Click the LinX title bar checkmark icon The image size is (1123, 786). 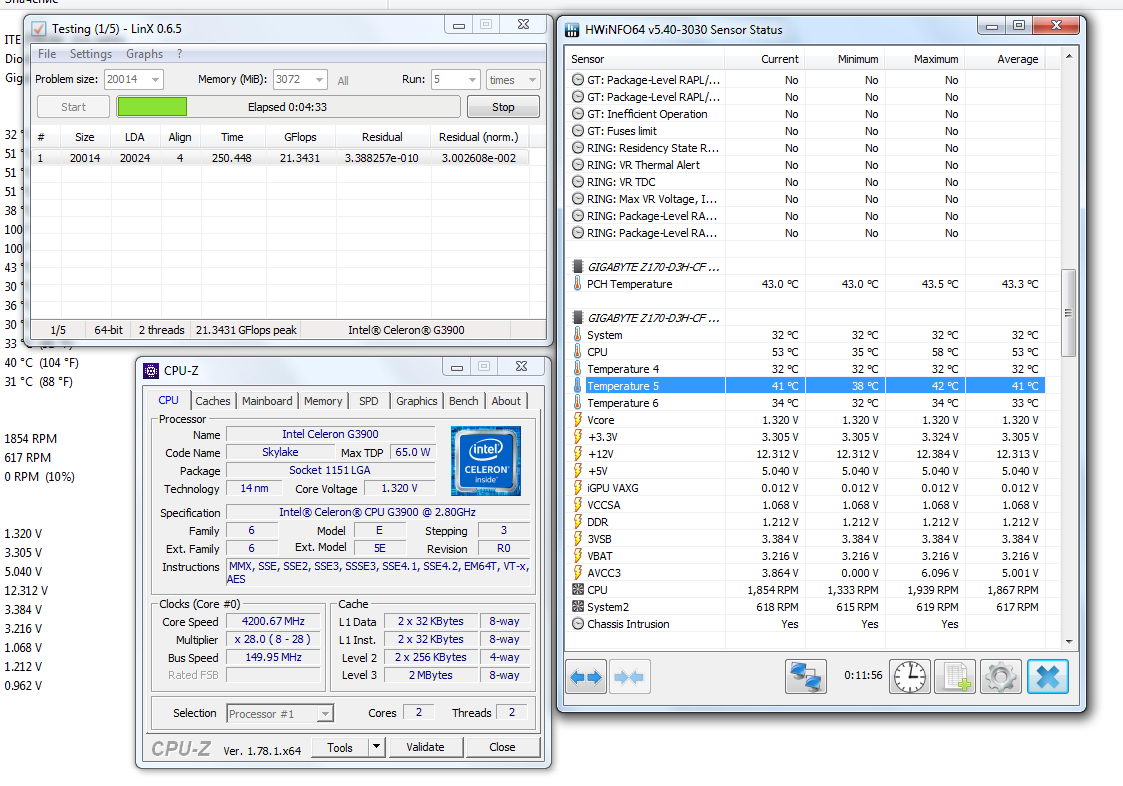39,29
